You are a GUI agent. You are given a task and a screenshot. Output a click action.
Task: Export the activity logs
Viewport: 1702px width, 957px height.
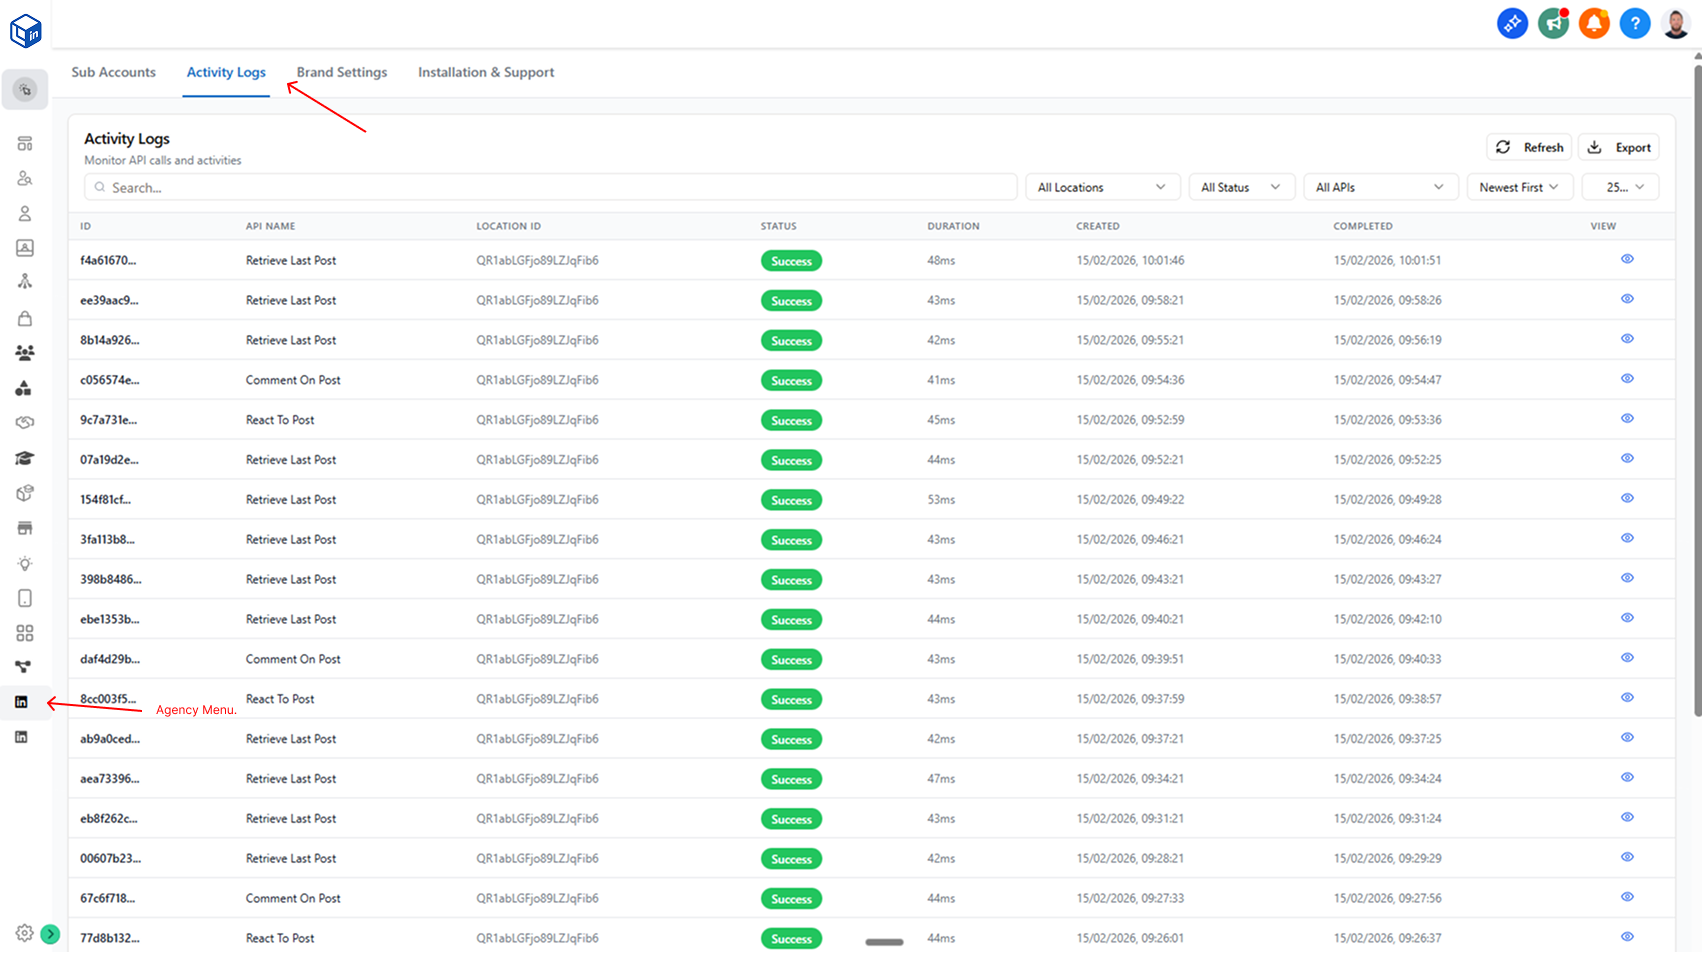[x=1618, y=146]
